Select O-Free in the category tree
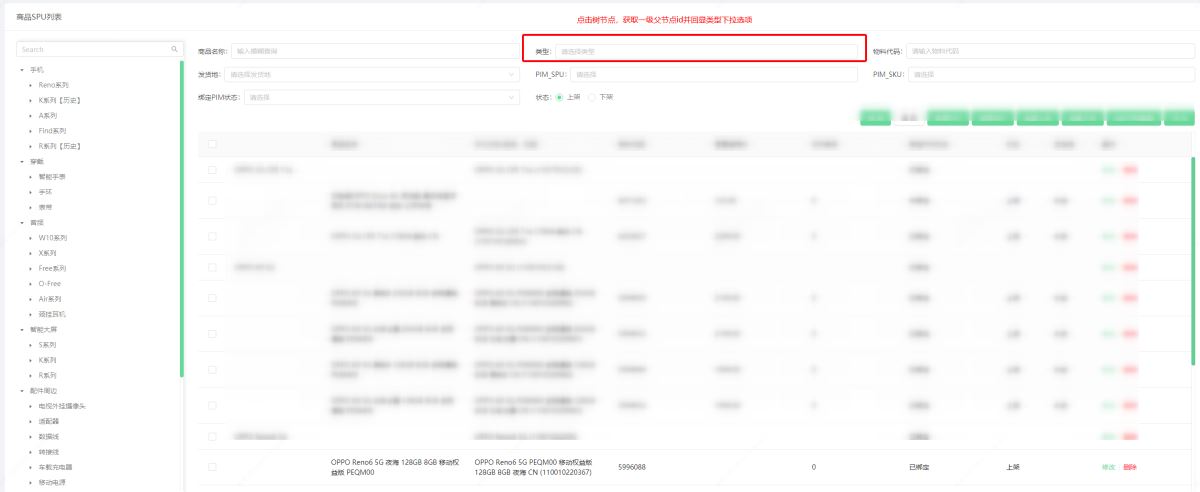This screenshot has width=1200, height=492. (x=50, y=283)
